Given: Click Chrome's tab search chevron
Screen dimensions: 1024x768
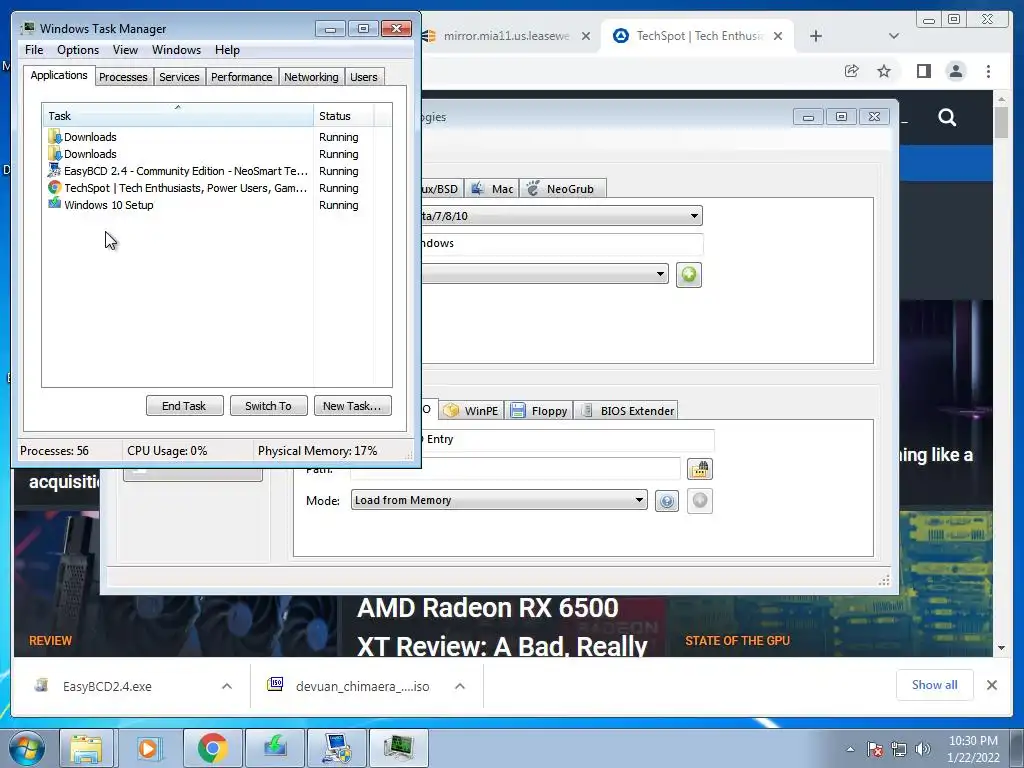Looking at the screenshot, I should click(x=894, y=36).
